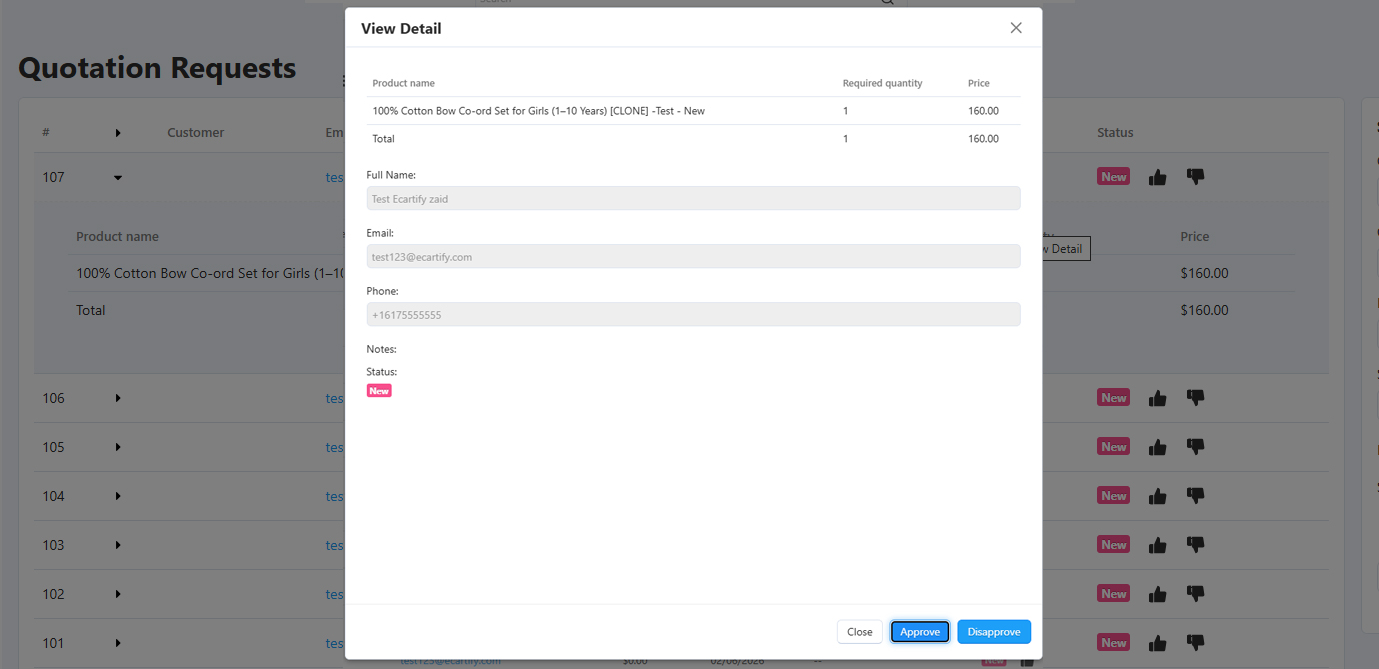Disapprove quotation 107 with thumbs-down icon
The width and height of the screenshot is (1379, 669).
(x=1195, y=177)
